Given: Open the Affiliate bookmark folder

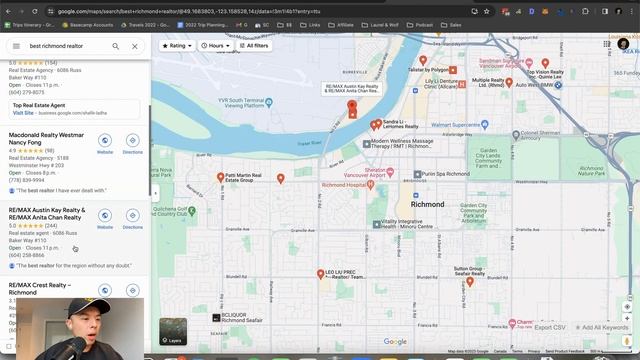Looking at the screenshot, I should [341, 25].
